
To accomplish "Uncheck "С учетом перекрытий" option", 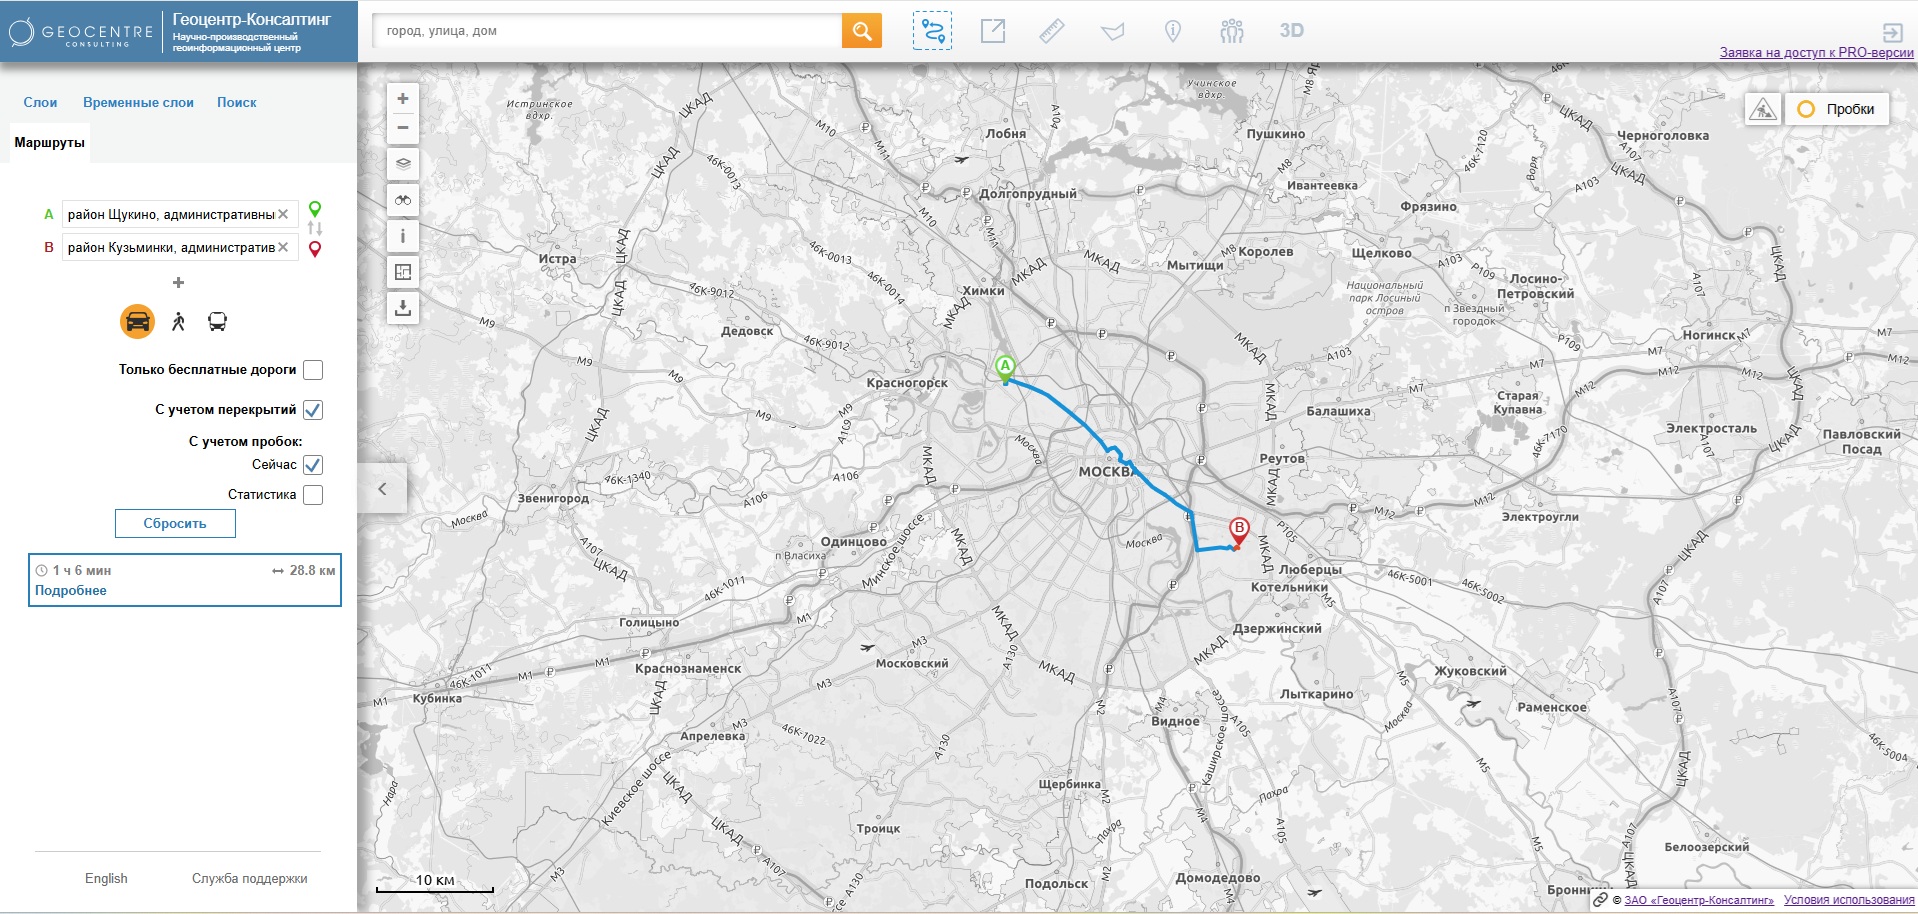I will (313, 410).
